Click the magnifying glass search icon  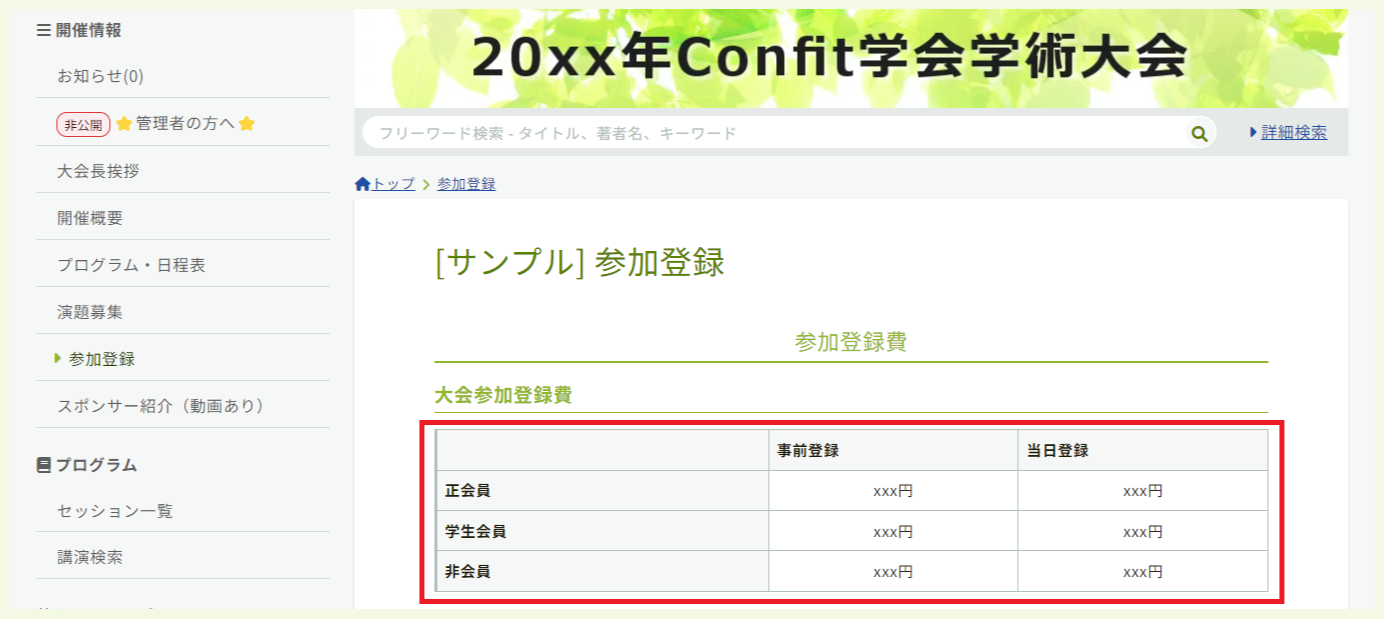[x=1199, y=132]
